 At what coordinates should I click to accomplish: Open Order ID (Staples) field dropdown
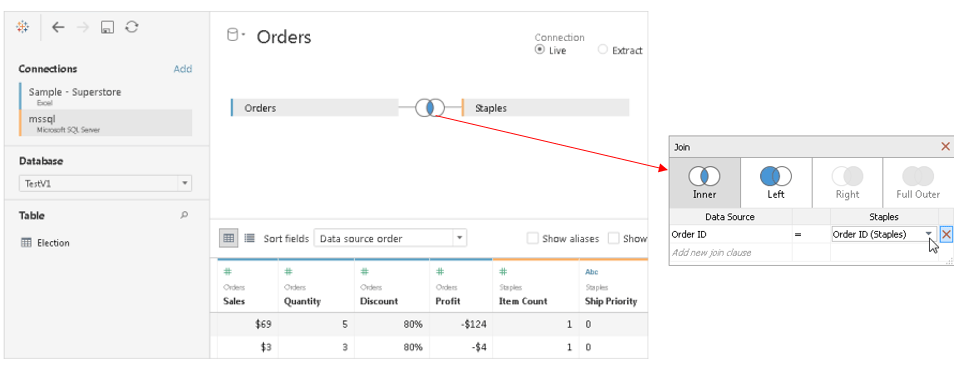point(884,234)
